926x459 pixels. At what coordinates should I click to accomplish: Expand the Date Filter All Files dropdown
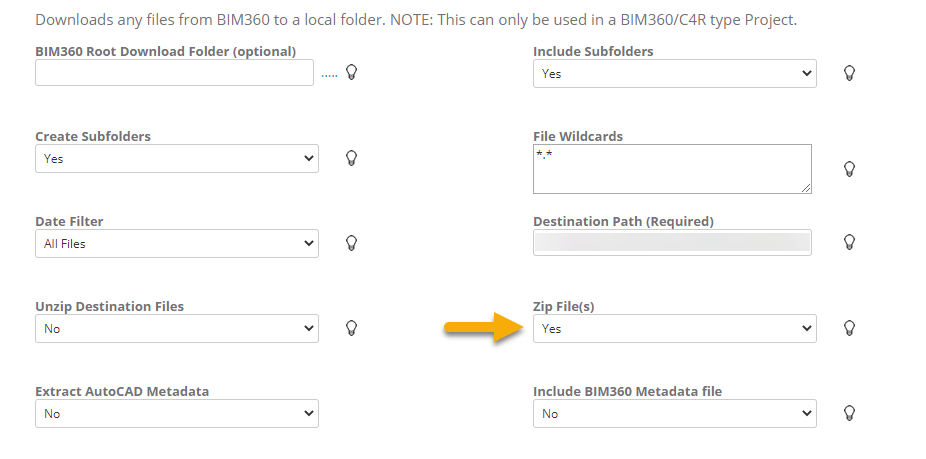pos(176,243)
